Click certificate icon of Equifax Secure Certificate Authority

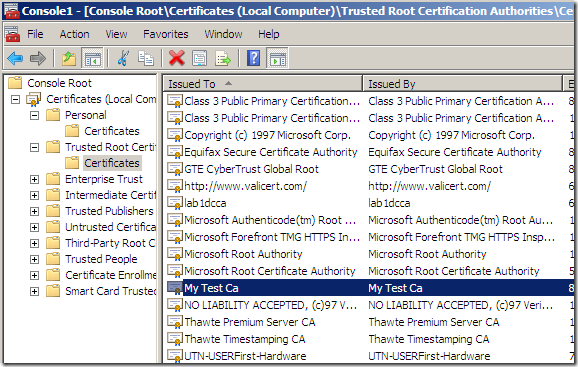[x=175, y=152]
